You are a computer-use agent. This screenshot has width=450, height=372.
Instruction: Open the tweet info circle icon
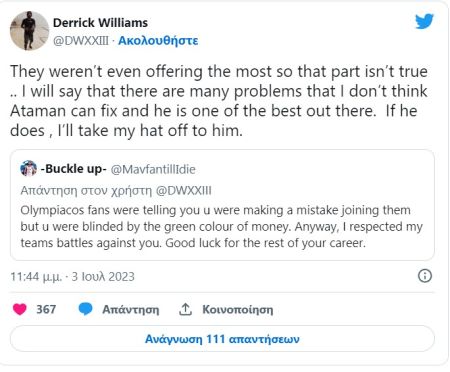(x=425, y=276)
